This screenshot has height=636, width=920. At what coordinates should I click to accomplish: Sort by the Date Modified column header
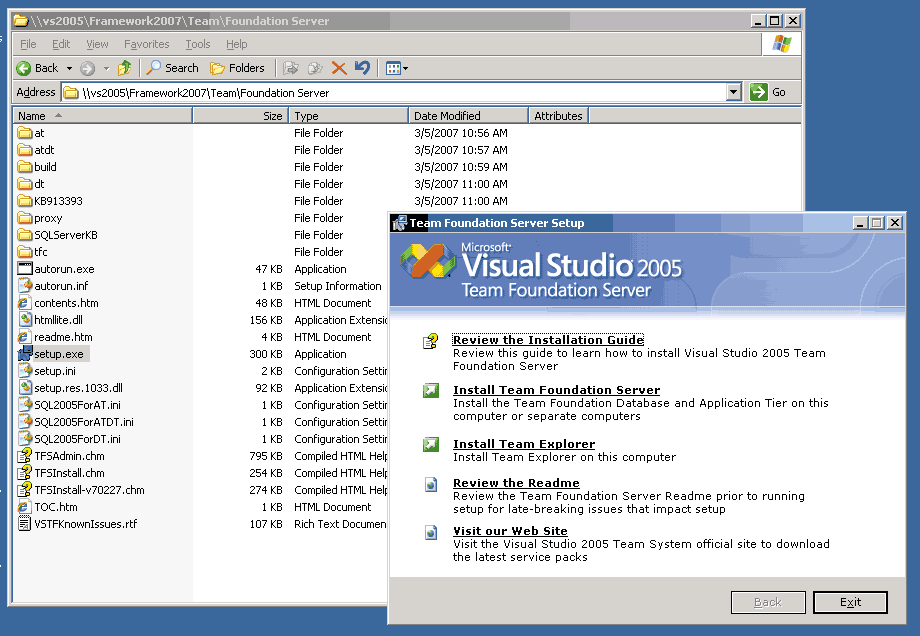tap(468, 116)
